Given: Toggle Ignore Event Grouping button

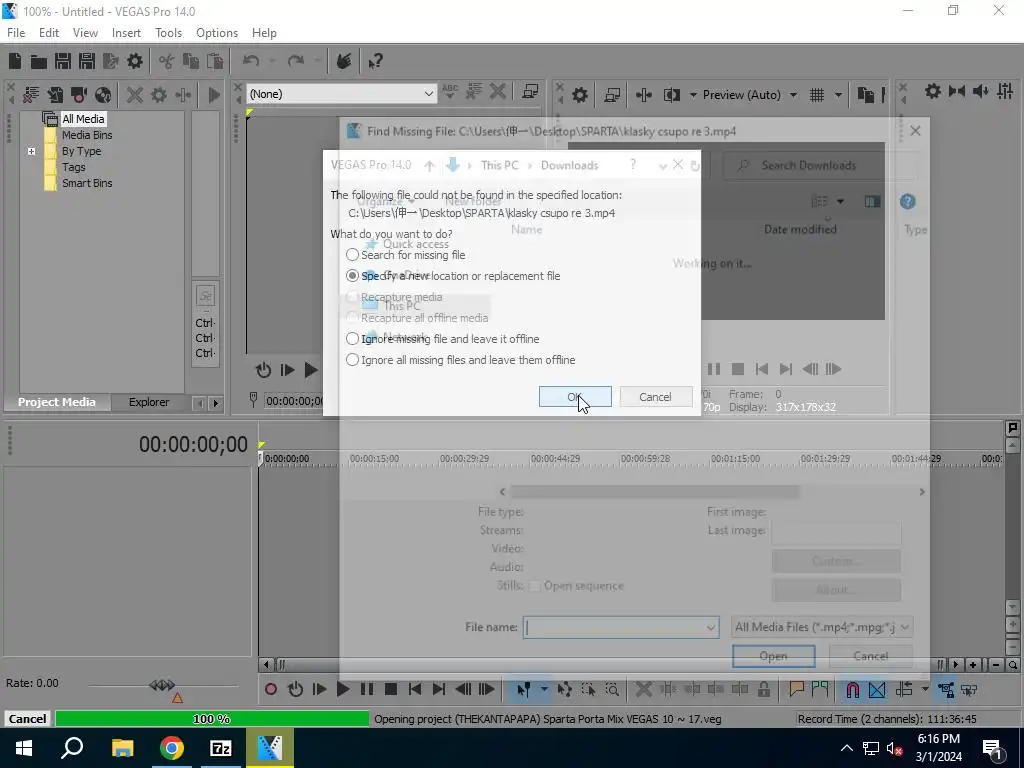Looking at the screenshot, I should (969, 689).
